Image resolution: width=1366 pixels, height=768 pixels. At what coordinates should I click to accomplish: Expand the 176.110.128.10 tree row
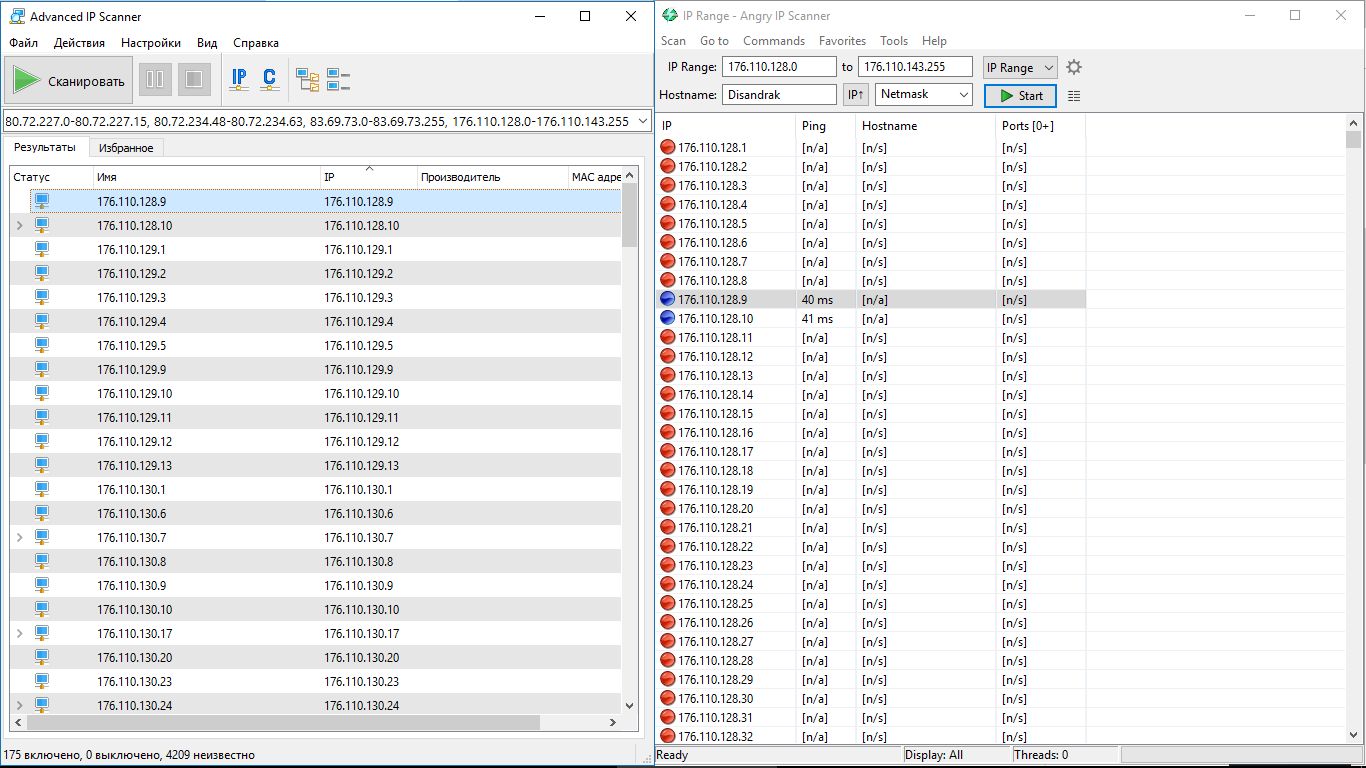(x=20, y=226)
